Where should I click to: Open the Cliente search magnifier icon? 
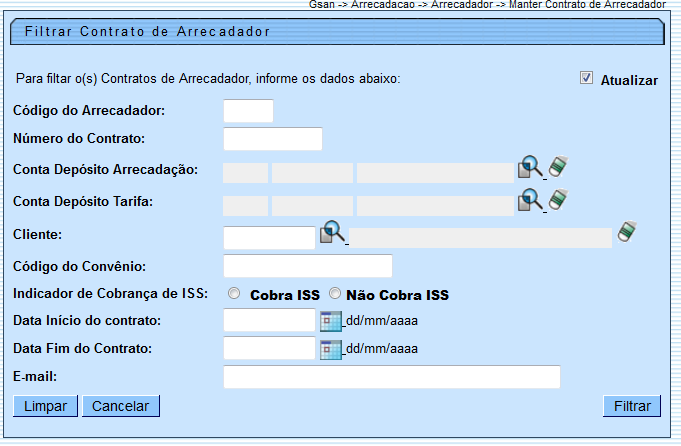click(332, 232)
